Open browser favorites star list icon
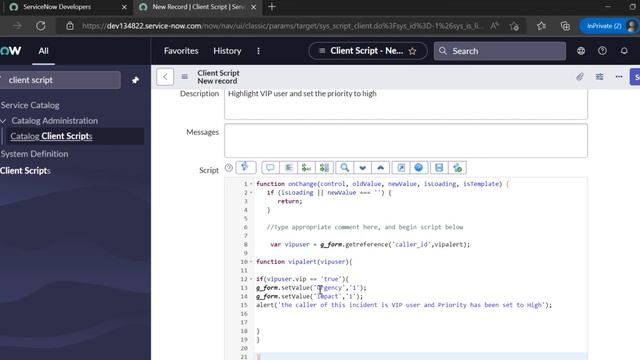The width and height of the screenshot is (640, 360). (541, 26)
